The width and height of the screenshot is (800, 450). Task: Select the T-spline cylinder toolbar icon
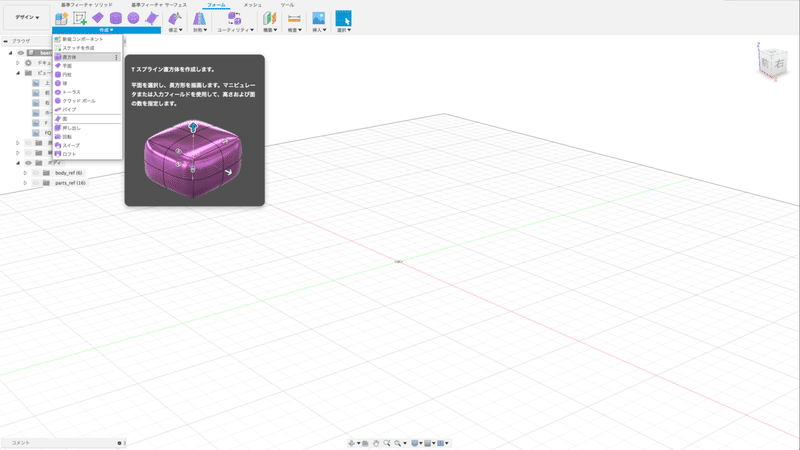point(116,18)
